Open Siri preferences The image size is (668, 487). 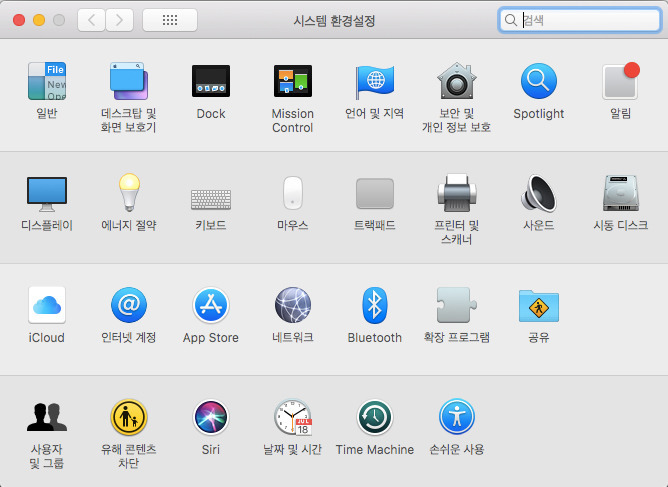211,417
